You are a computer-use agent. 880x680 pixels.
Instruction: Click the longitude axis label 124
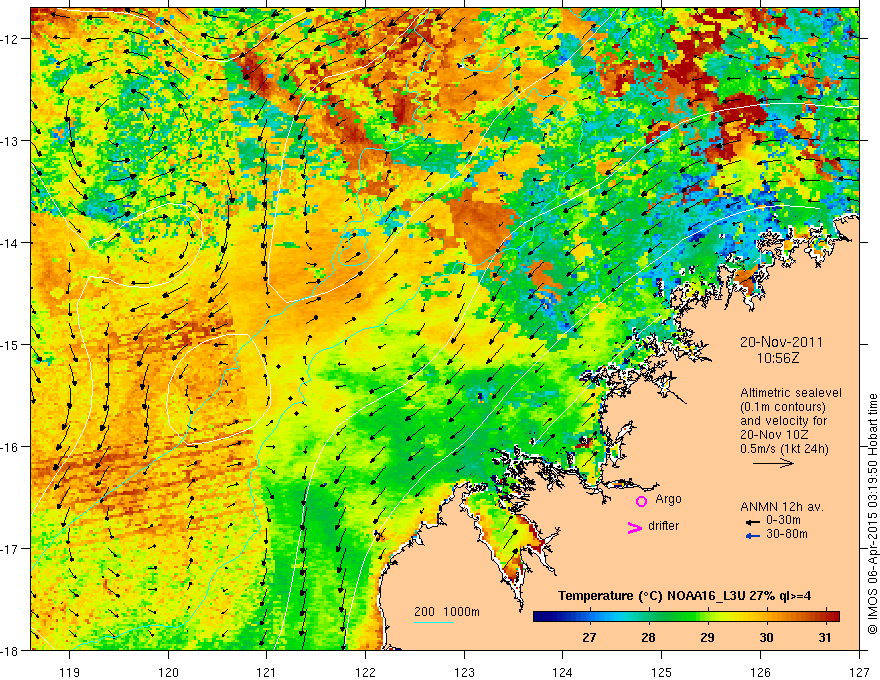pyautogui.click(x=563, y=672)
